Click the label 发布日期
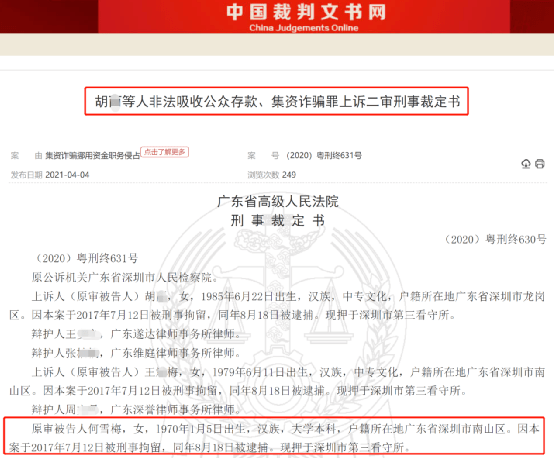 click(x=26, y=175)
